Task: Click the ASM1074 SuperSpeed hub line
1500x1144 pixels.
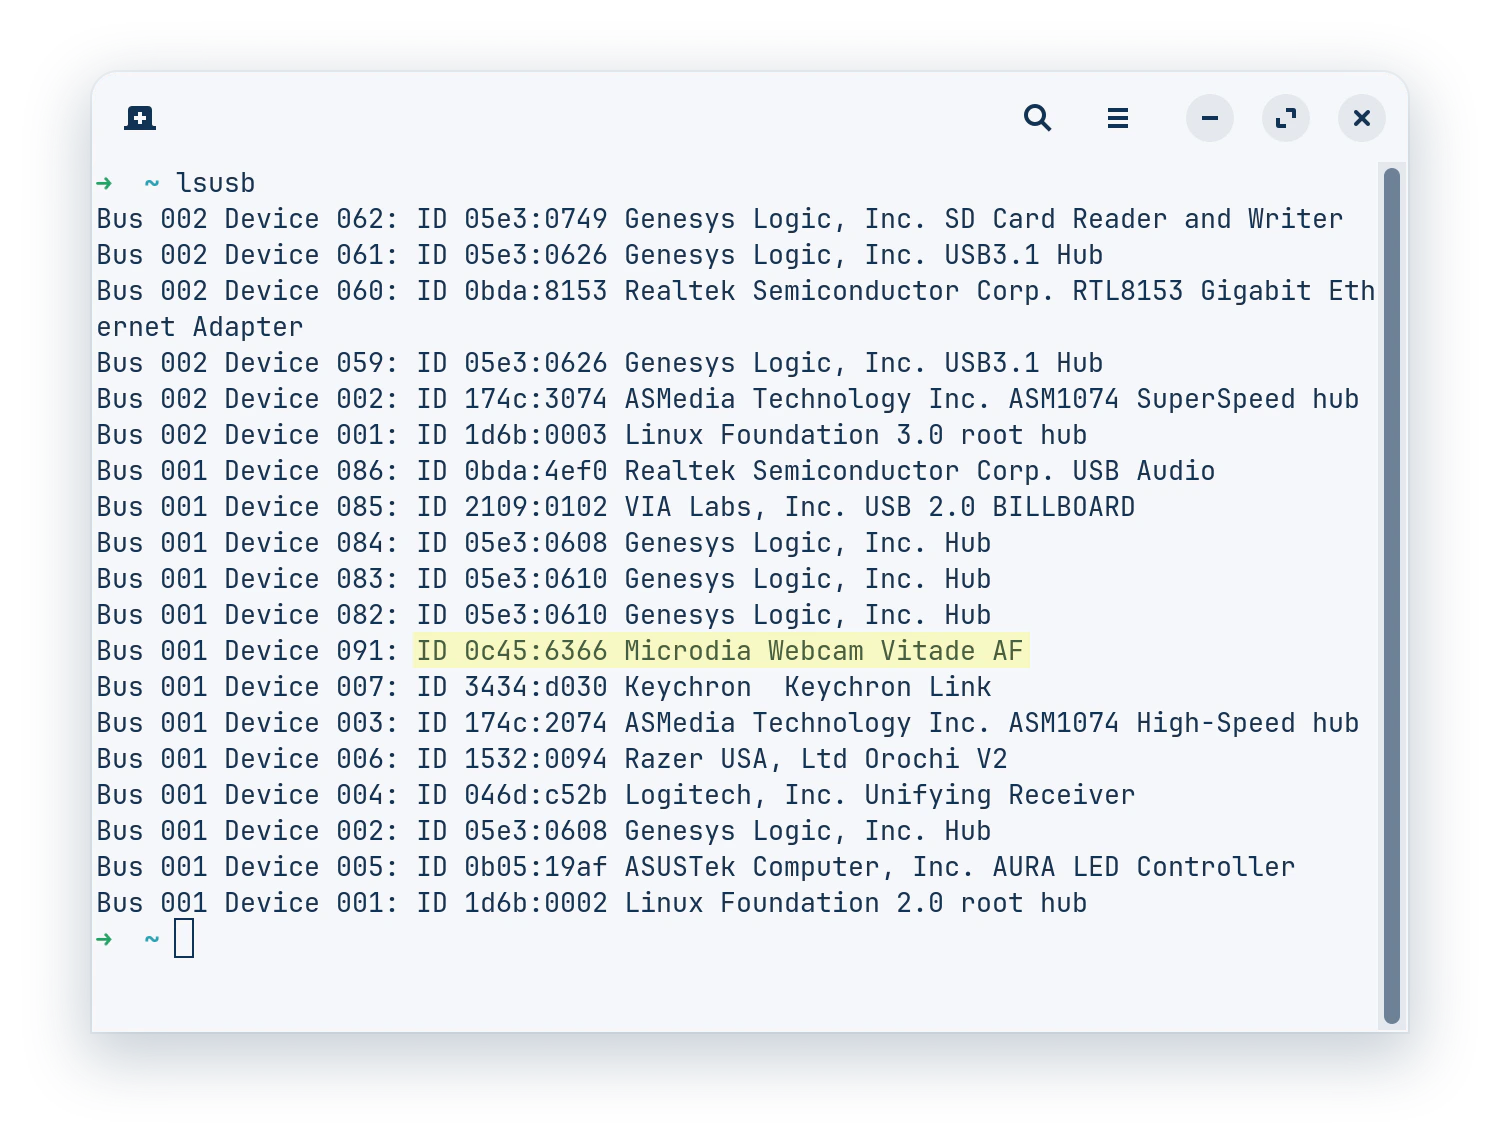Action: click(728, 399)
